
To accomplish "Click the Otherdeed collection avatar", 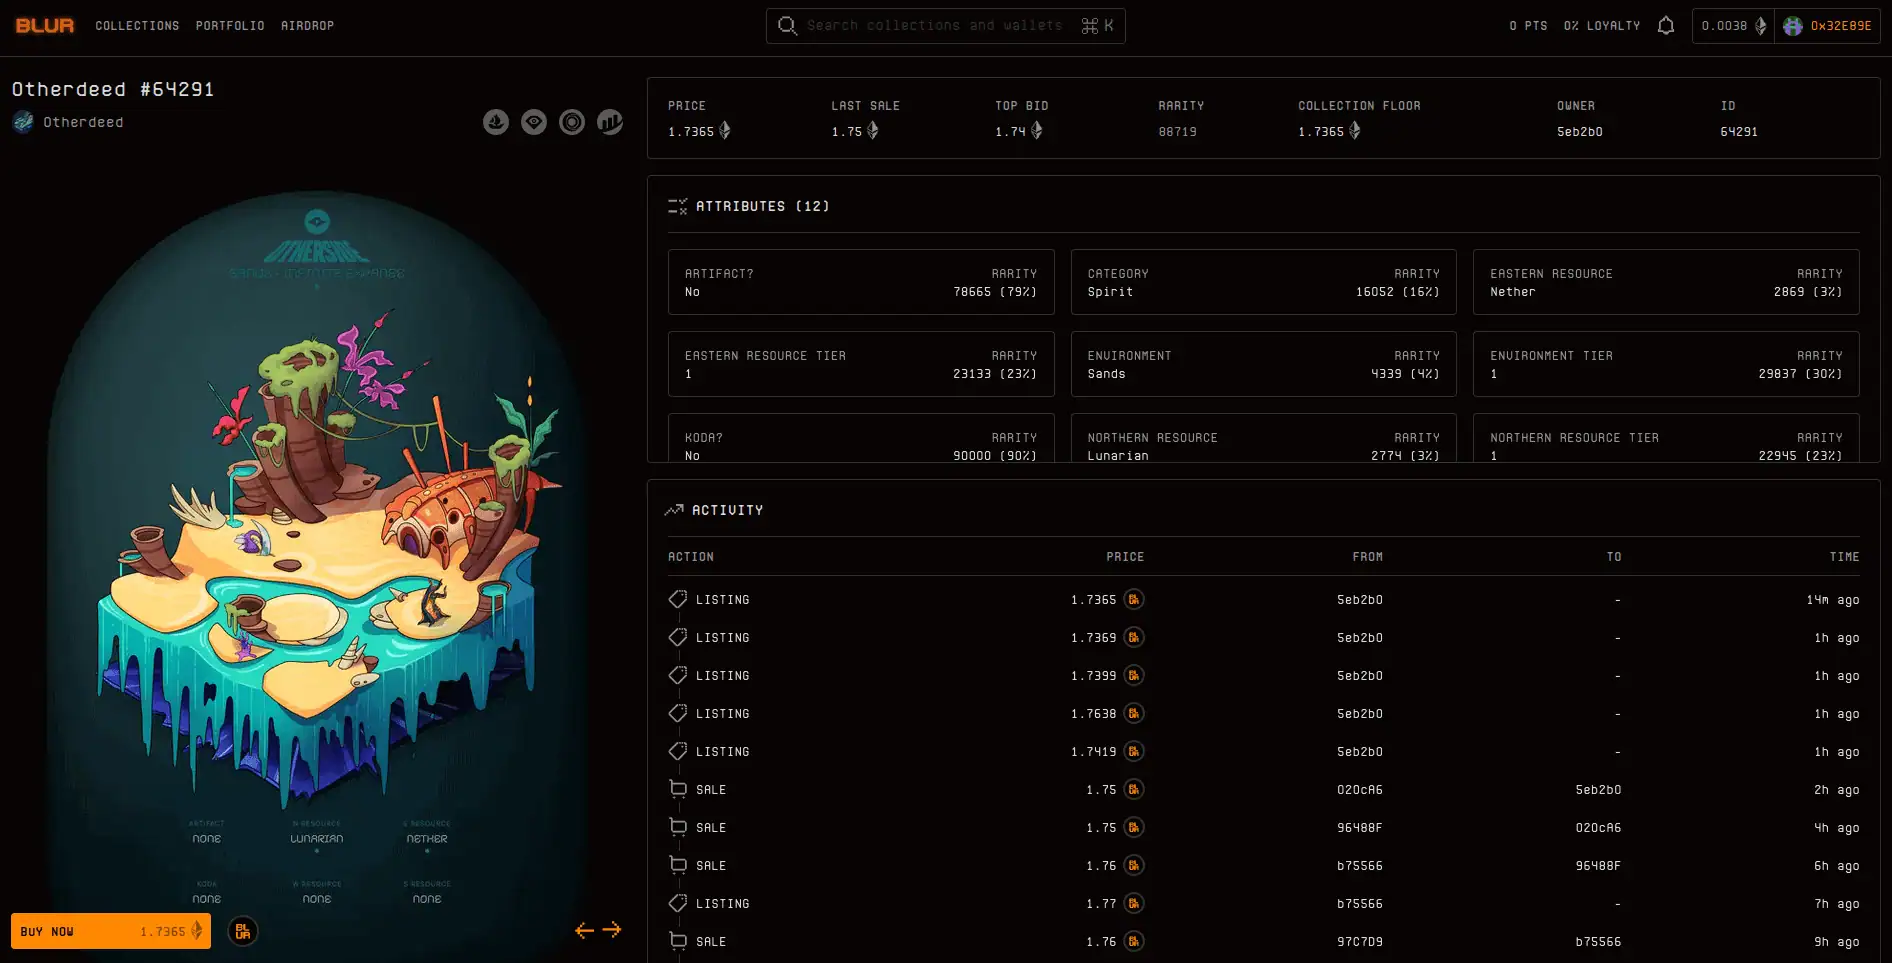I will [x=23, y=122].
